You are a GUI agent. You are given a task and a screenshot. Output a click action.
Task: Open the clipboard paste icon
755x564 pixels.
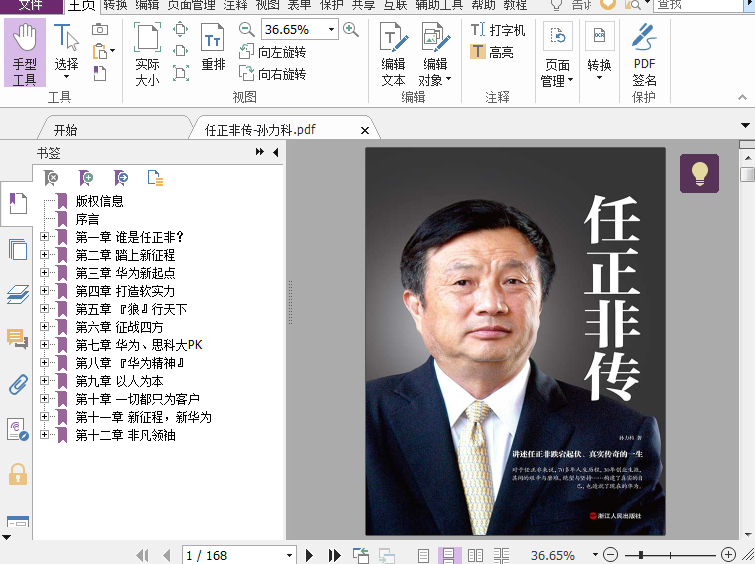pos(101,51)
